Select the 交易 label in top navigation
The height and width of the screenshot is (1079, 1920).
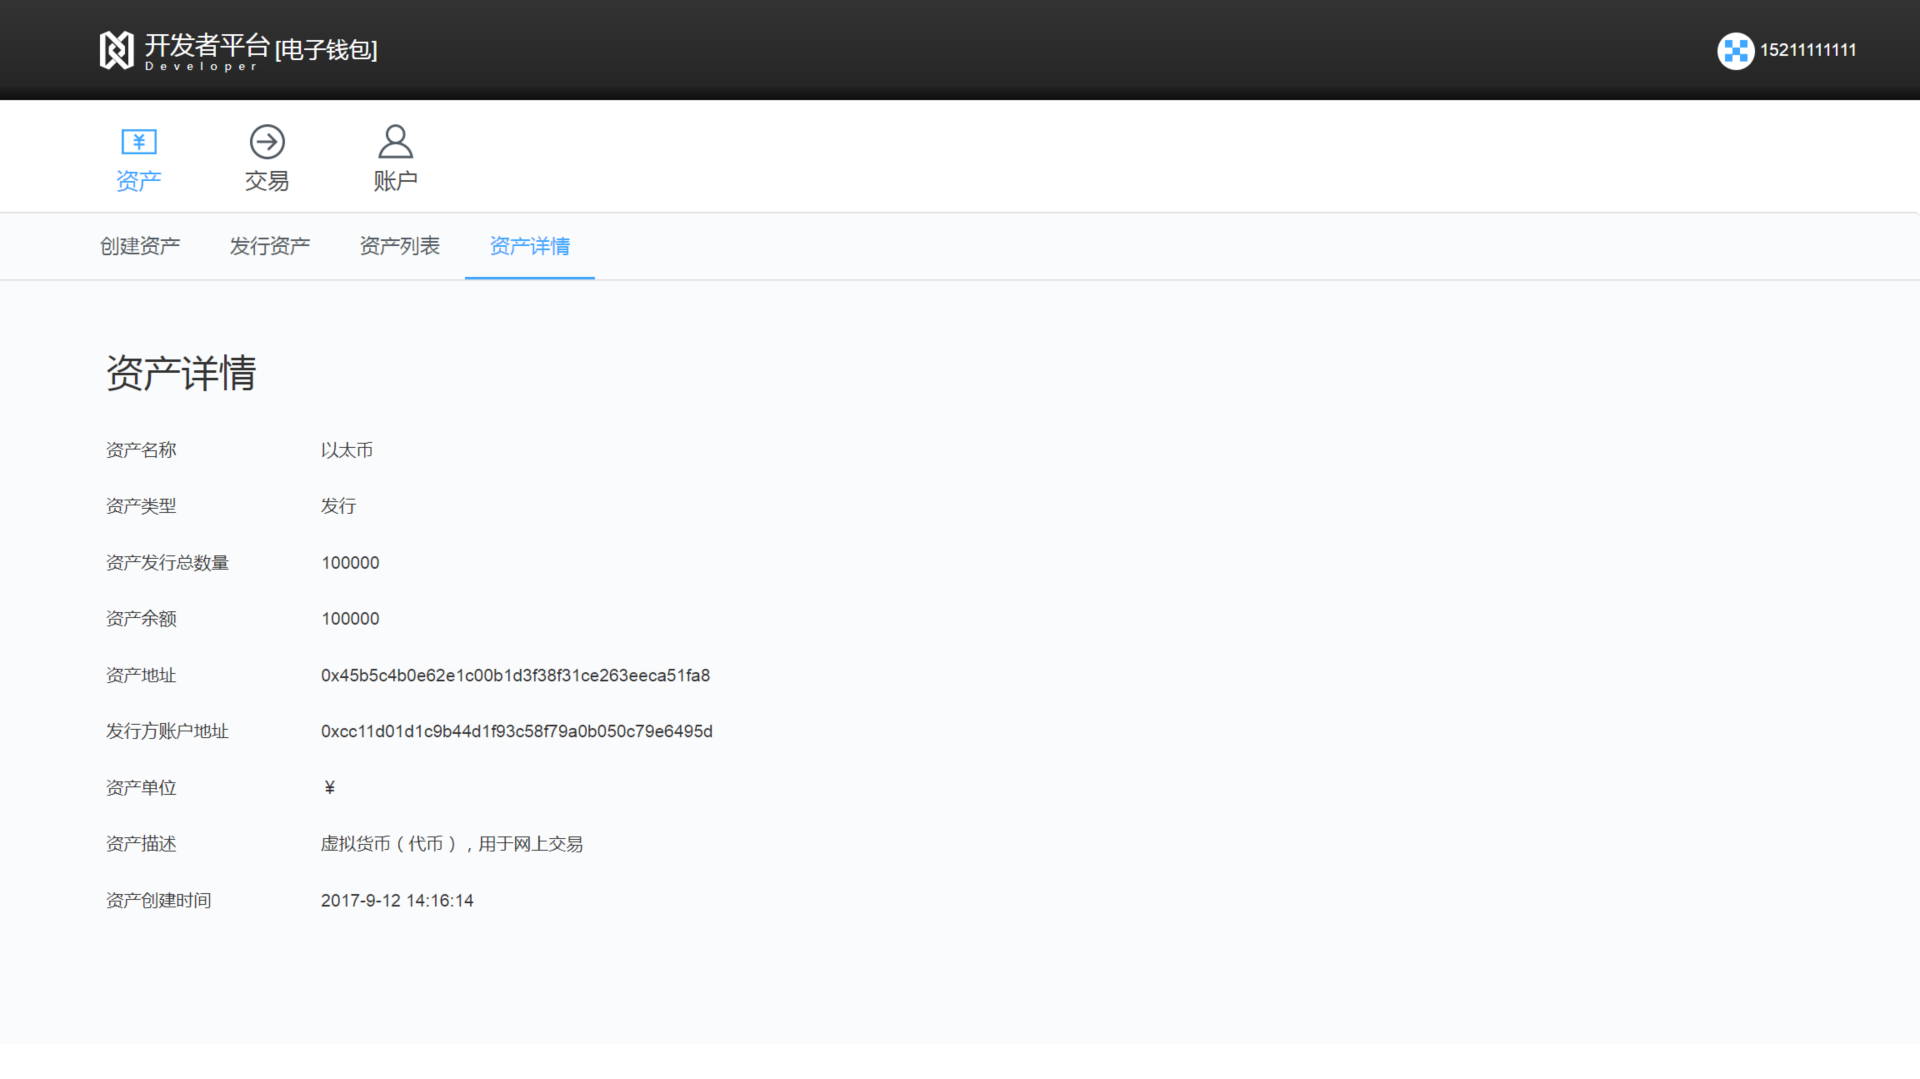coord(267,181)
